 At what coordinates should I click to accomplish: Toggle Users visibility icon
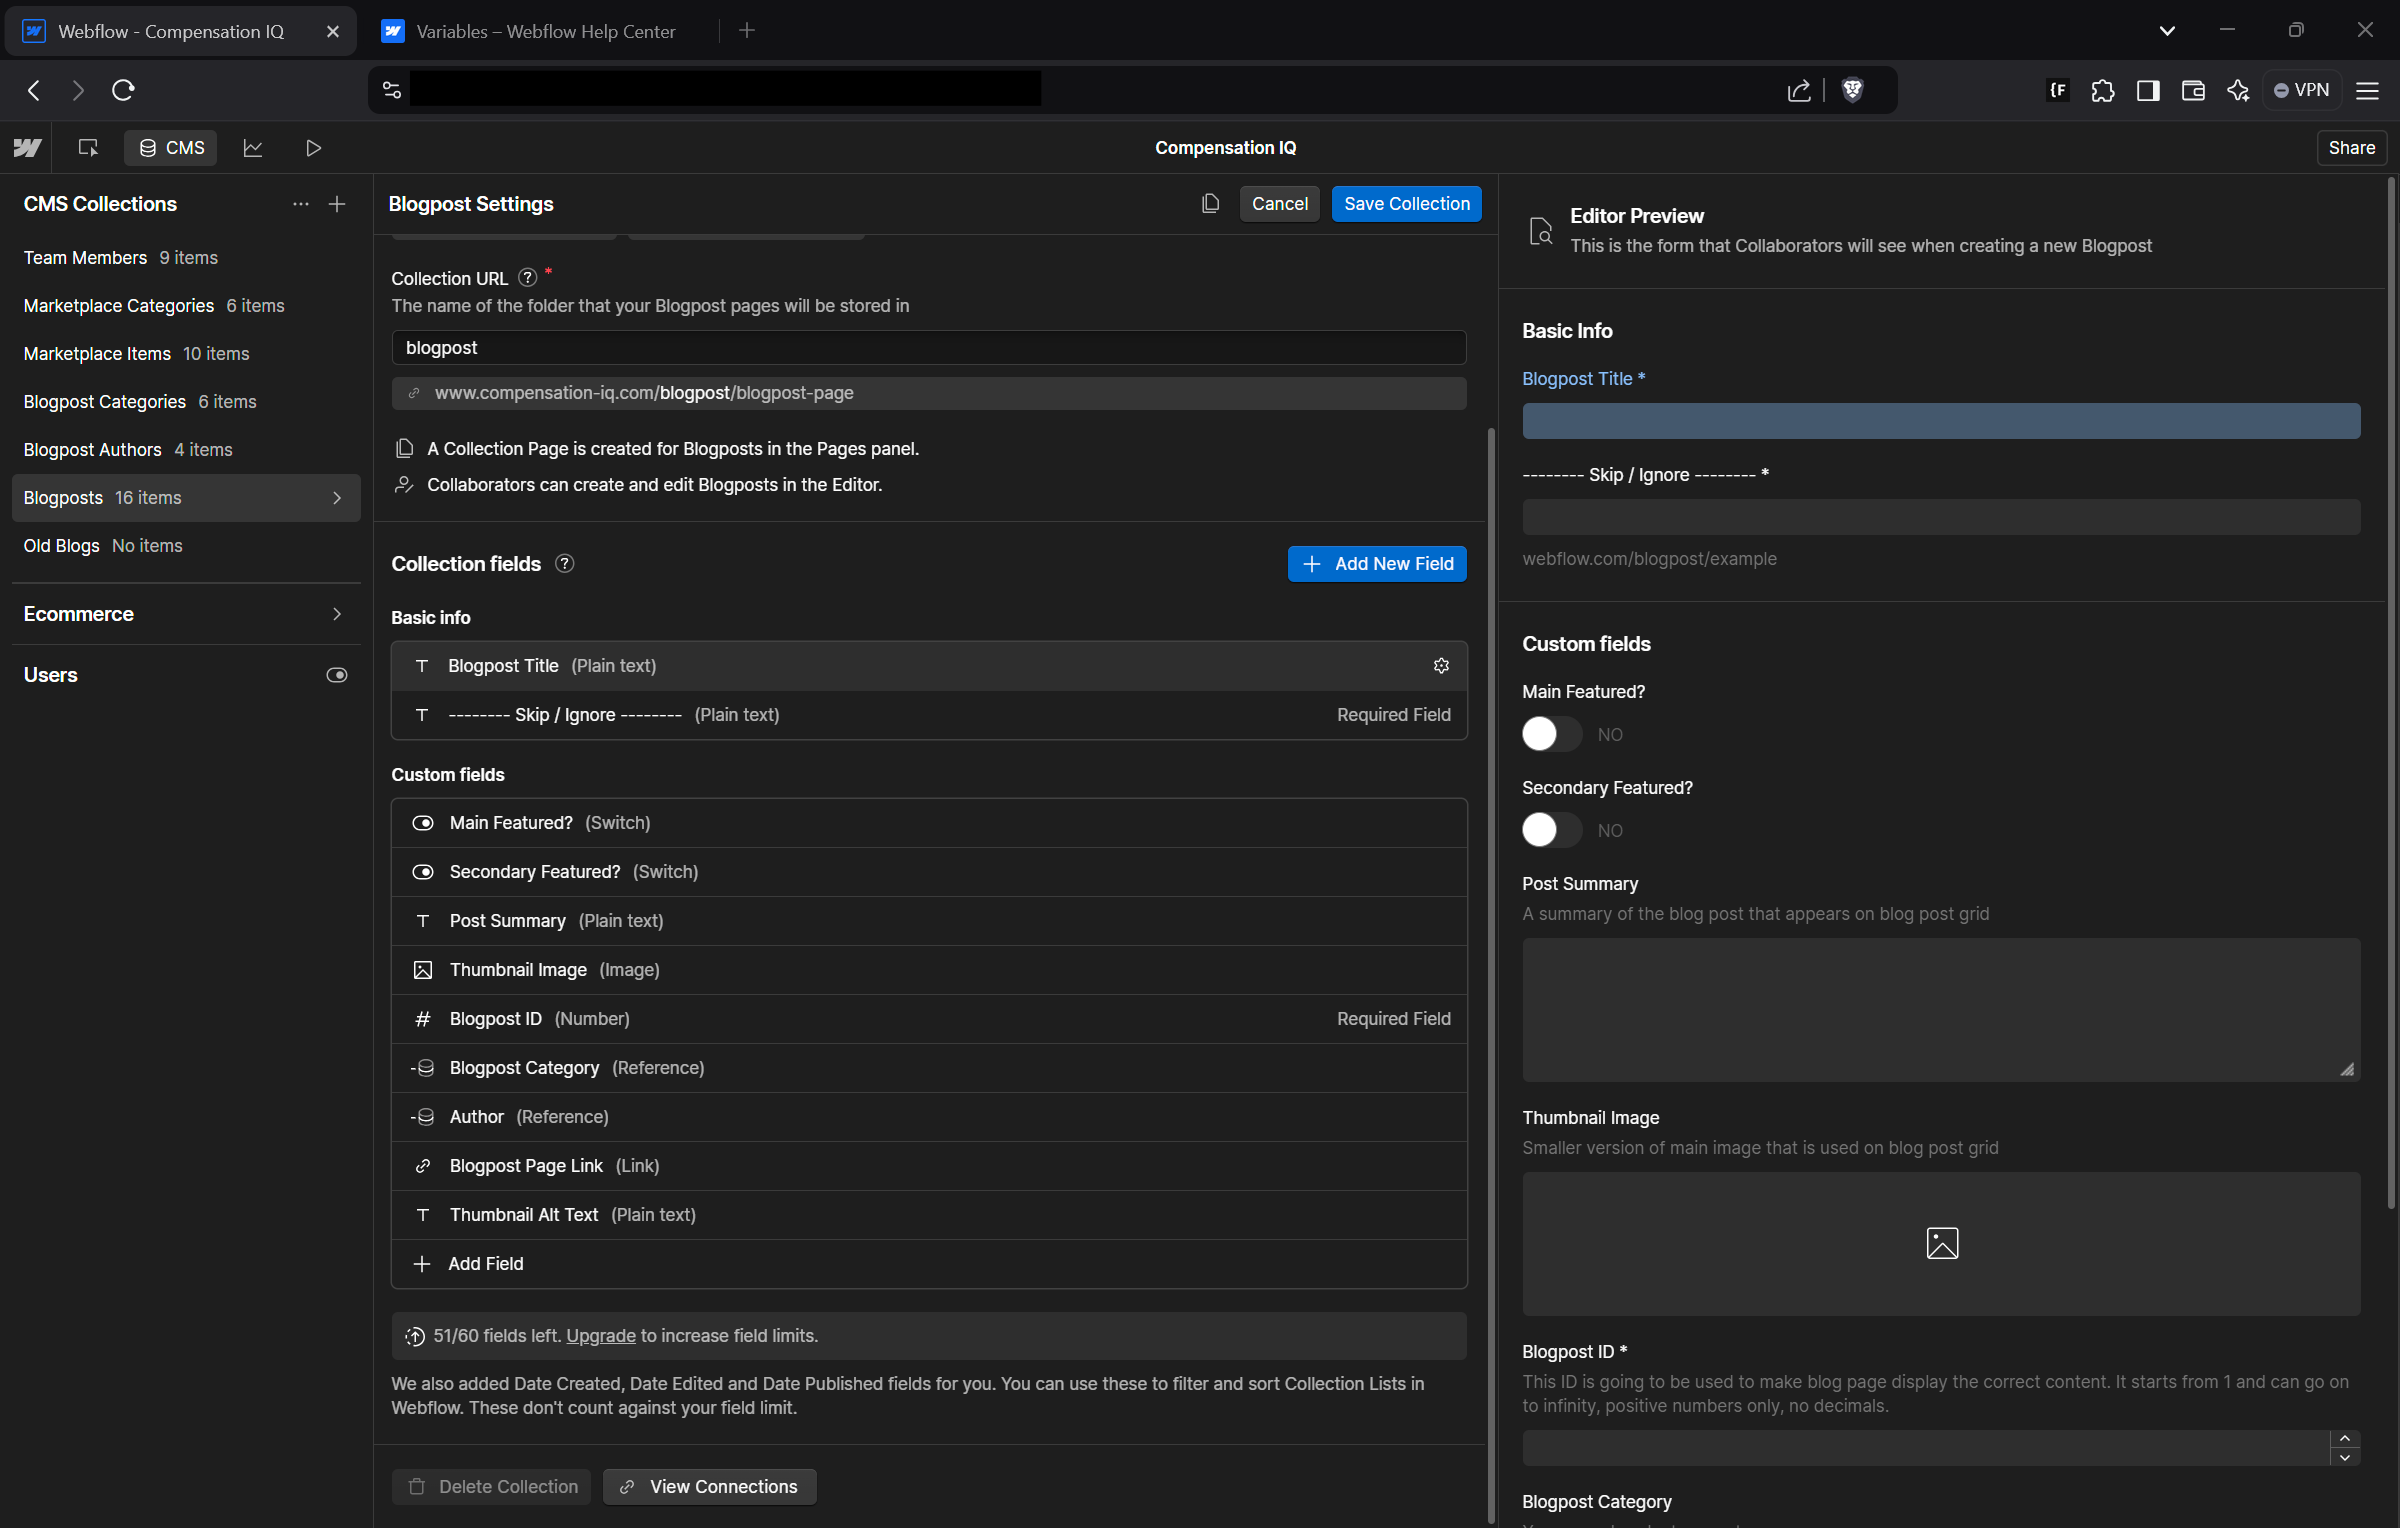click(x=337, y=675)
